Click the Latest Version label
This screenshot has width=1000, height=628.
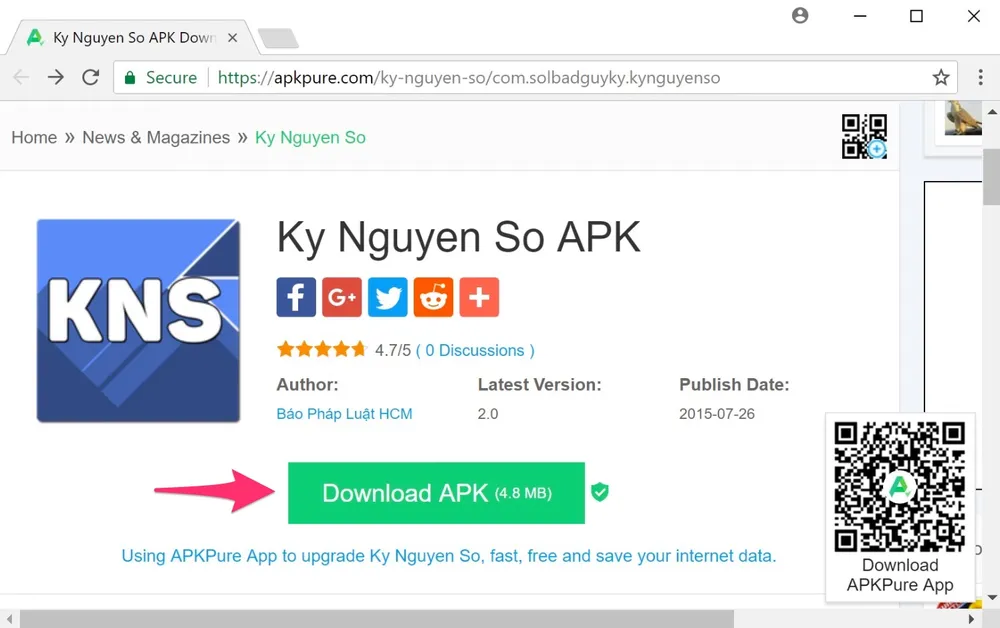coord(540,384)
